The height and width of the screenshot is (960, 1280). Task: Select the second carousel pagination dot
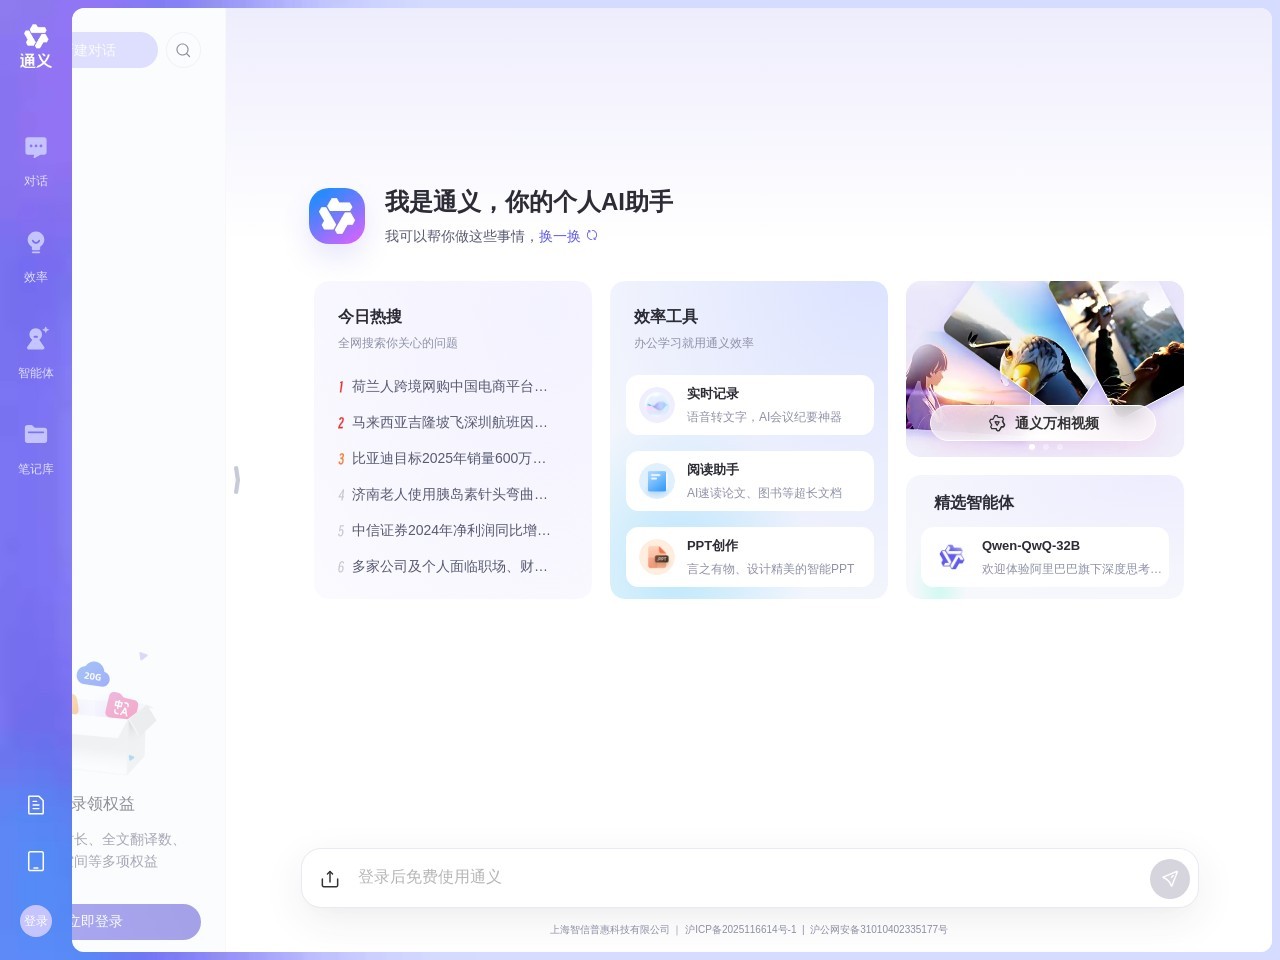(x=1045, y=447)
